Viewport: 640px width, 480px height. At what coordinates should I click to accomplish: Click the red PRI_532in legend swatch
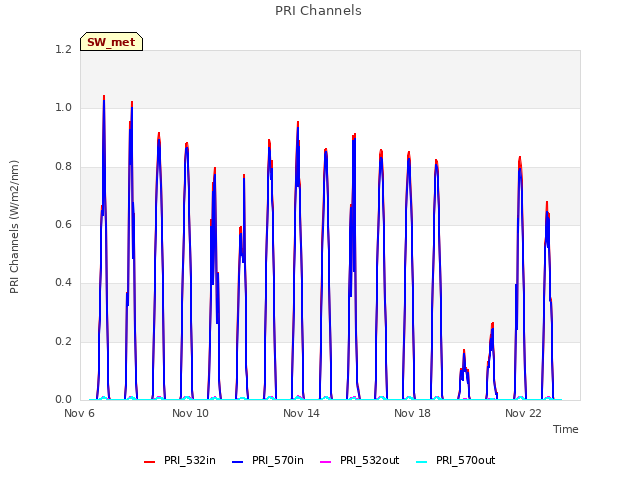pyautogui.click(x=149, y=462)
